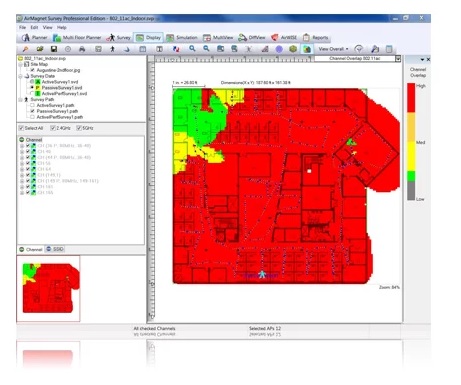This screenshot has height=385, width=461.
Task: Open the Survey mode
Action: (119, 38)
